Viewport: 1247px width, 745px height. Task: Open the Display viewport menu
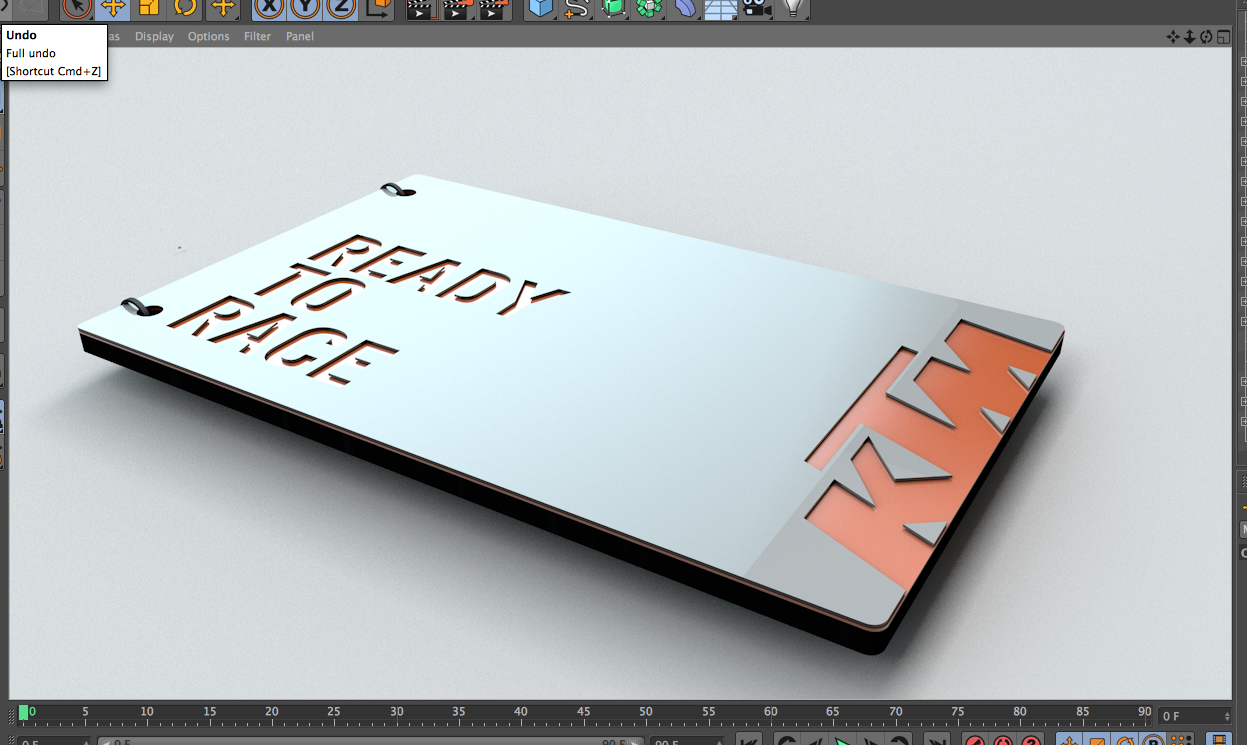(x=154, y=36)
